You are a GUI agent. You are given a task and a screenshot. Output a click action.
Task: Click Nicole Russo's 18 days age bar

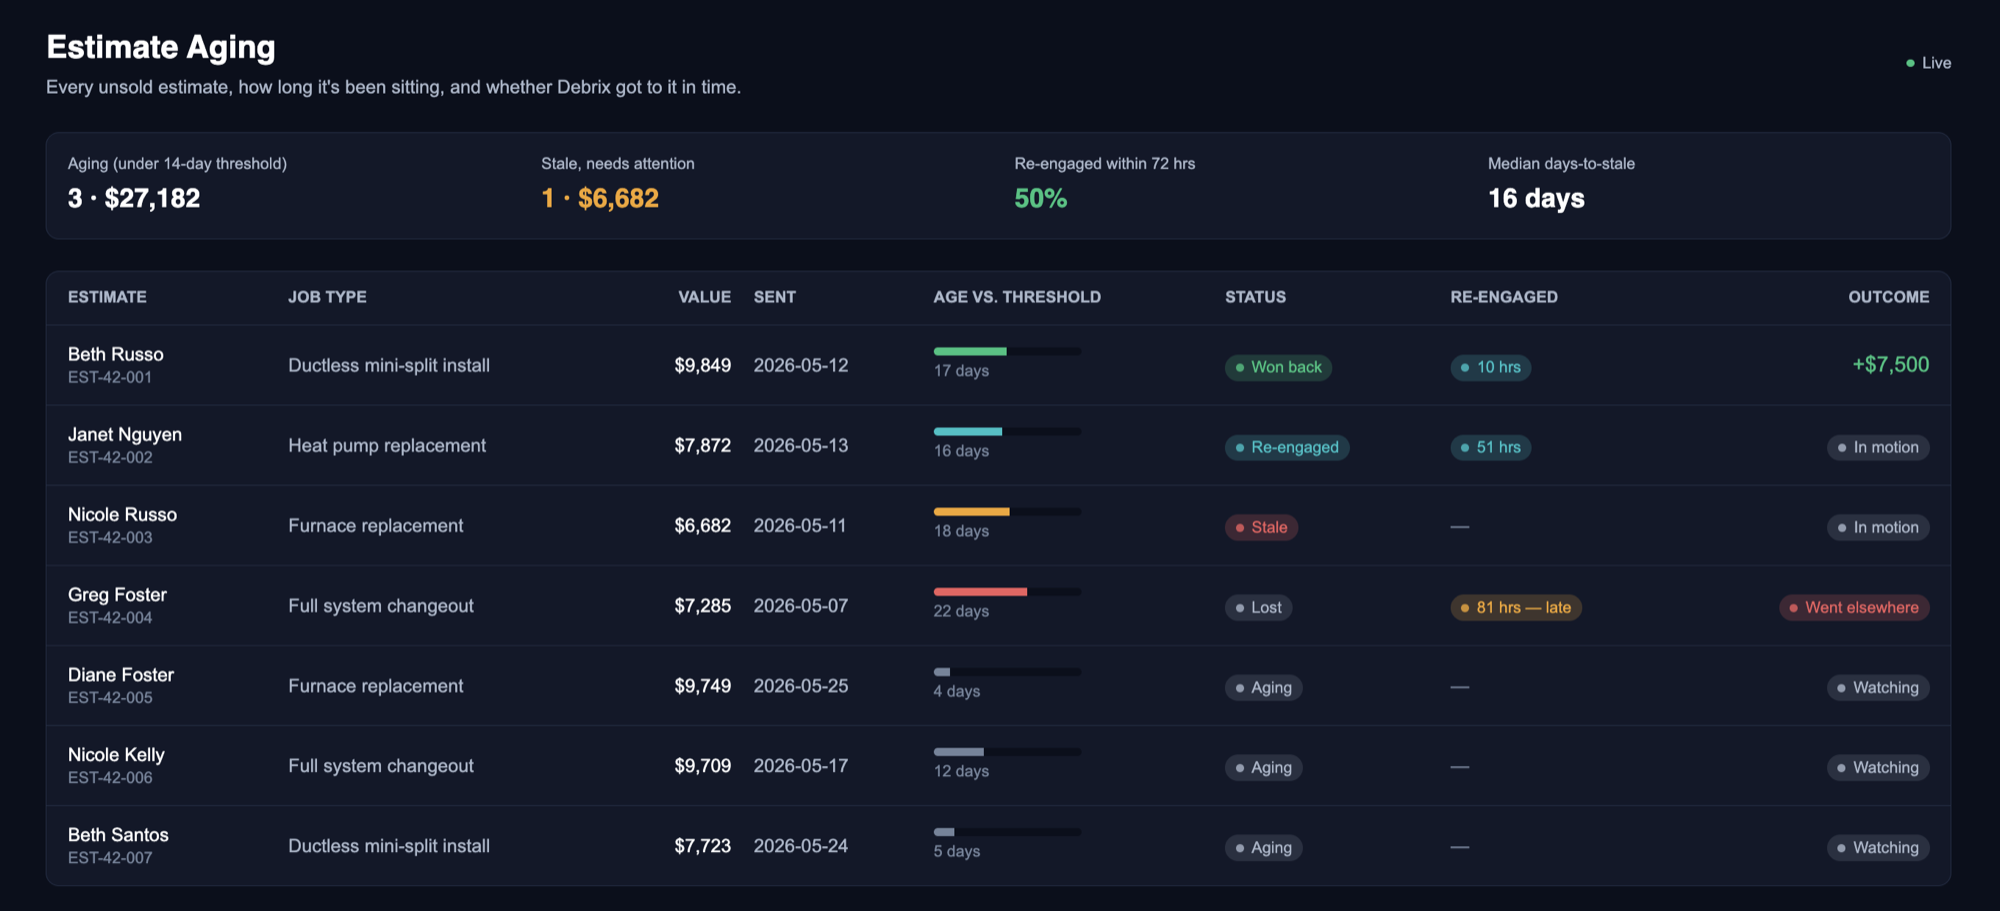point(1007,511)
